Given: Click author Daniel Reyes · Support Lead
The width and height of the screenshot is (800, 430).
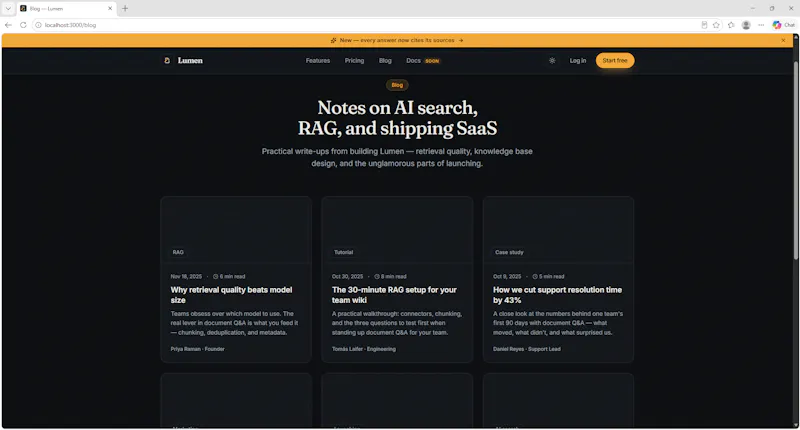Looking at the screenshot, I should (527, 349).
